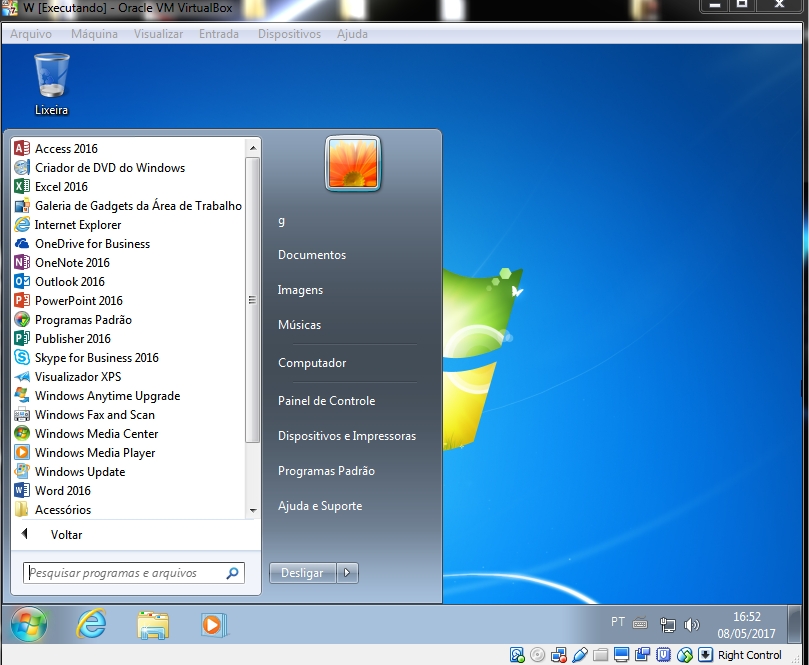Viewport: 809px width, 665px height.
Task: Click the user account flower picture
Action: pyautogui.click(x=353, y=163)
